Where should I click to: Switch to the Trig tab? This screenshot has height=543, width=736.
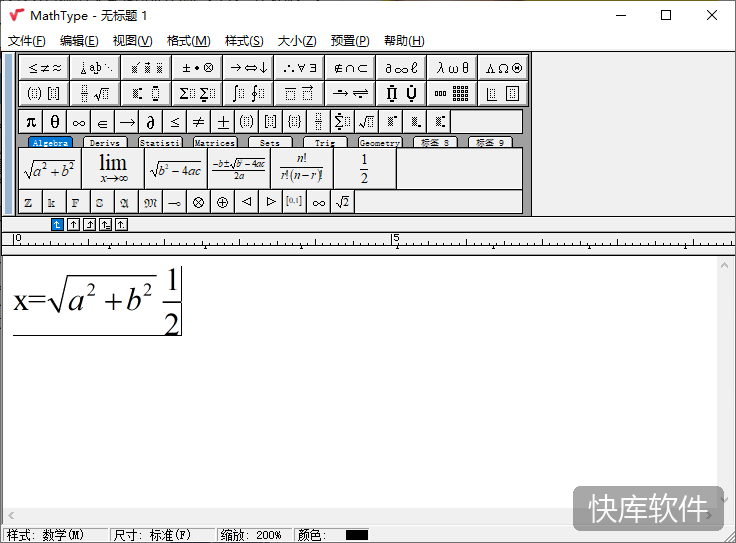tap(325, 143)
